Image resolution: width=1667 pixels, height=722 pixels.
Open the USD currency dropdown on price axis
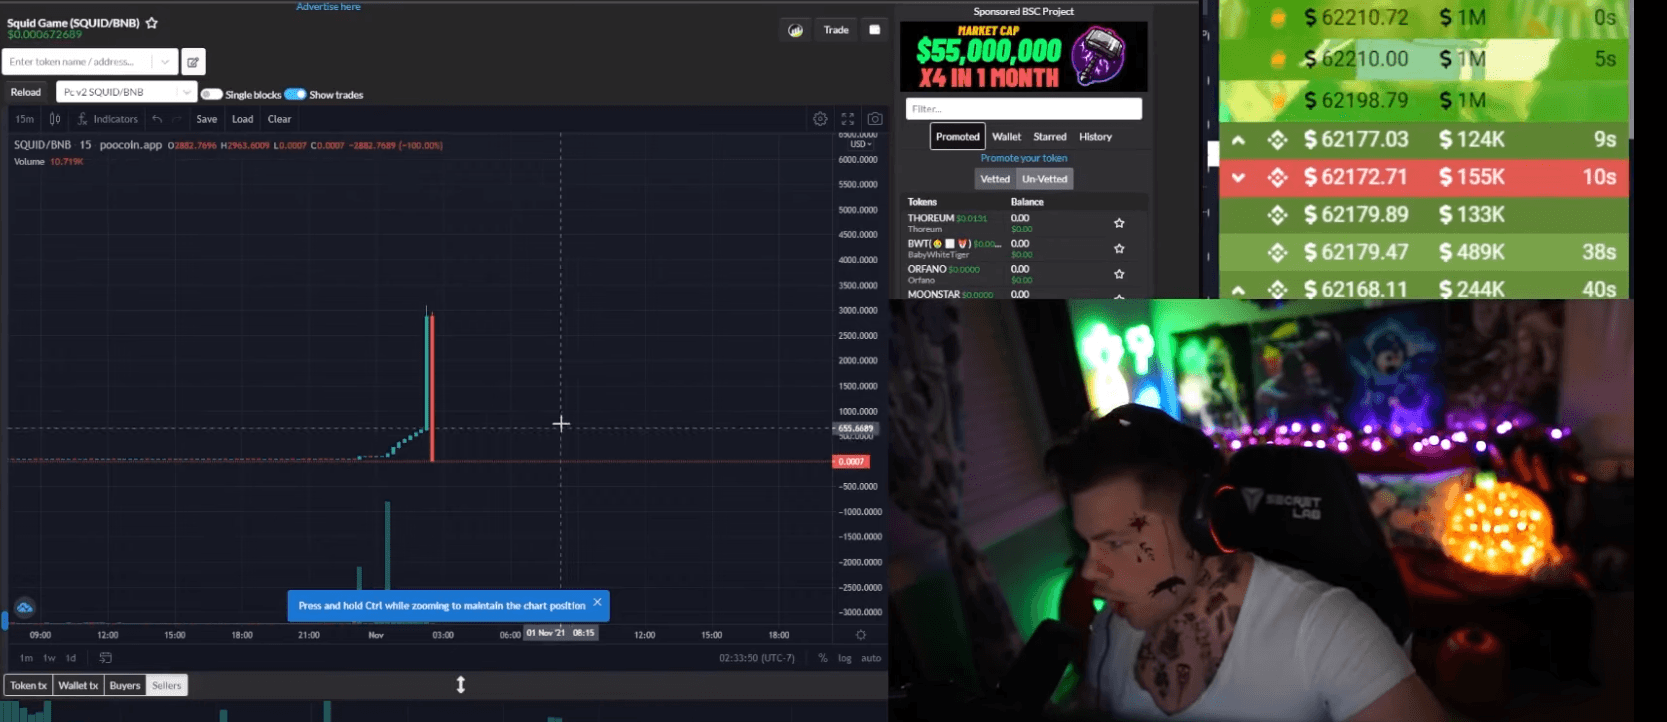[861, 144]
